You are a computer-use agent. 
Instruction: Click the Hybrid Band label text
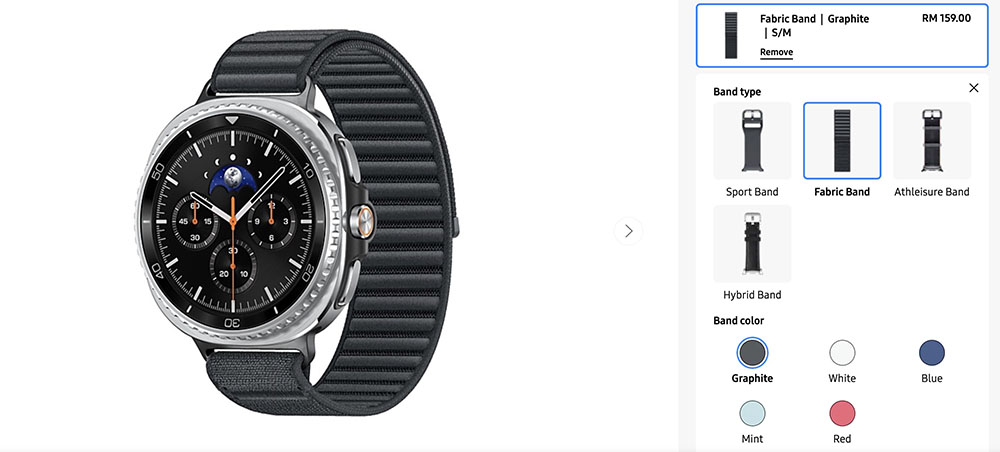pyautogui.click(x=752, y=295)
